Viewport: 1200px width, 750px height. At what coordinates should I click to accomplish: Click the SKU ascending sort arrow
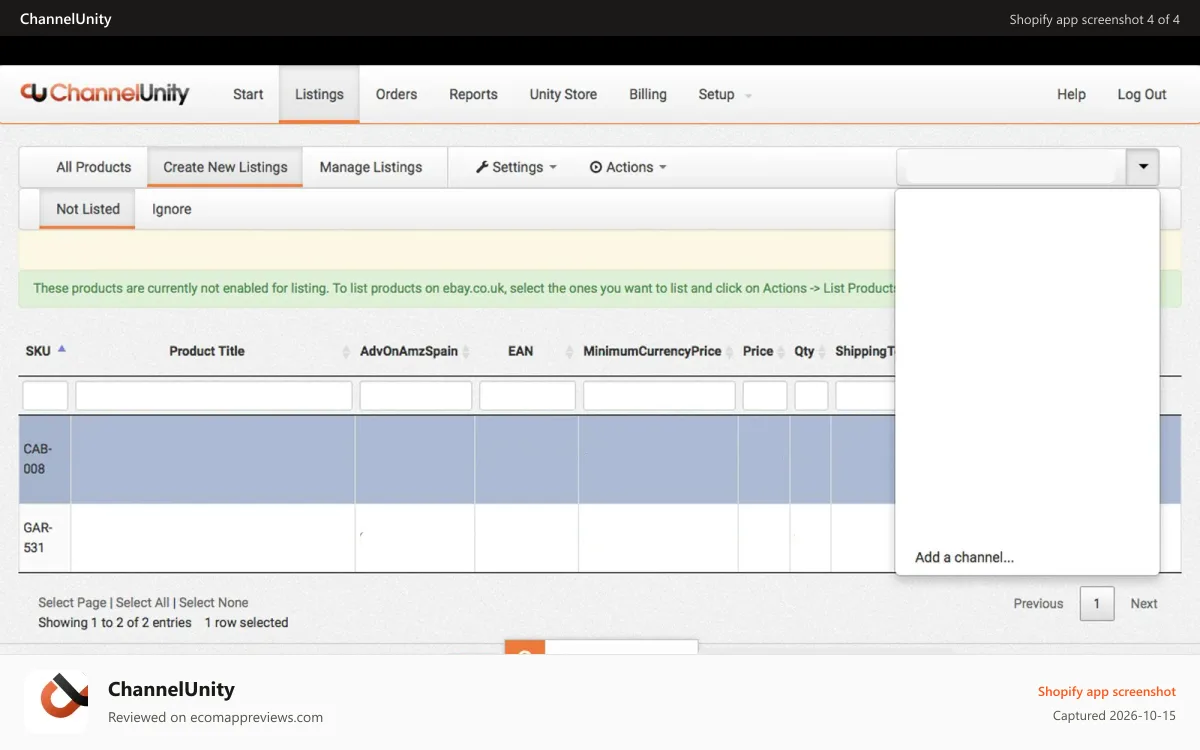point(62,349)
